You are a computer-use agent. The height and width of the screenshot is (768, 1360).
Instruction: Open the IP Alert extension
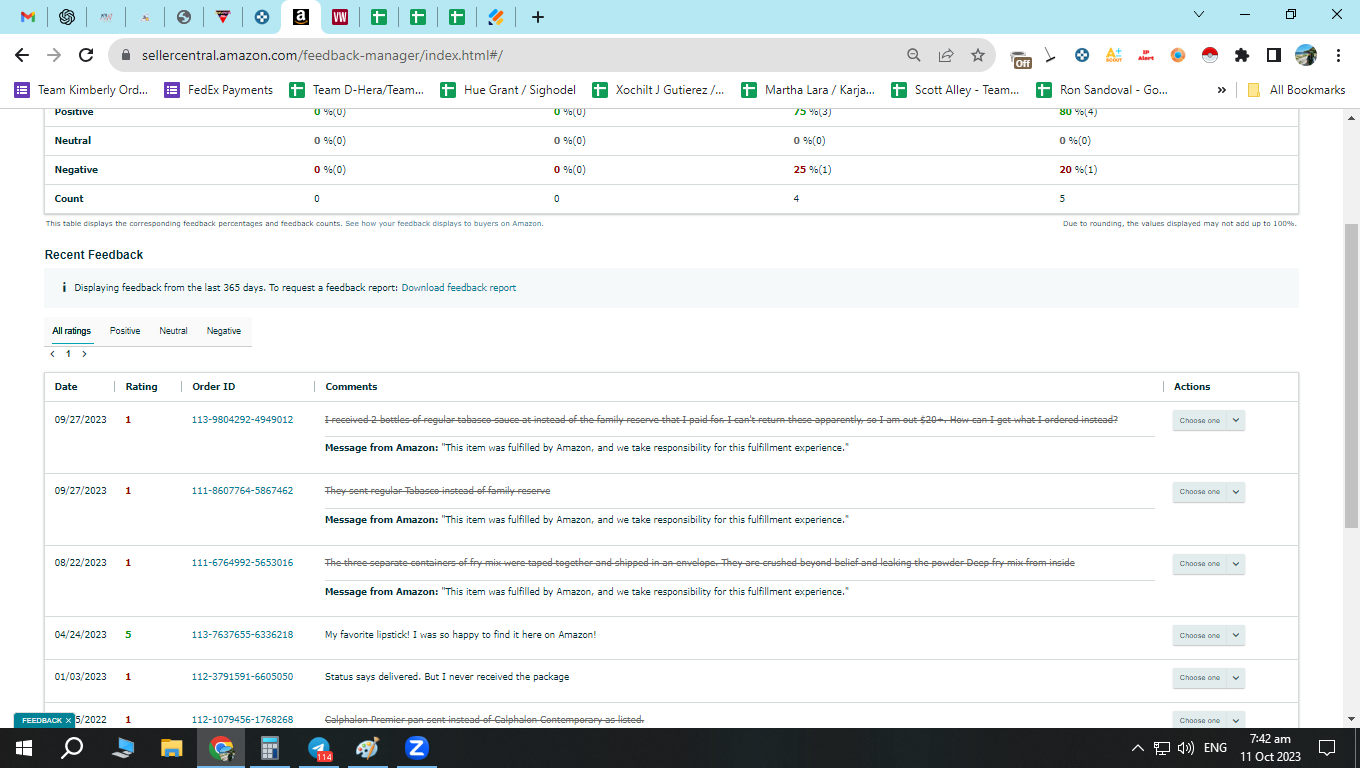coord(1146,55)
